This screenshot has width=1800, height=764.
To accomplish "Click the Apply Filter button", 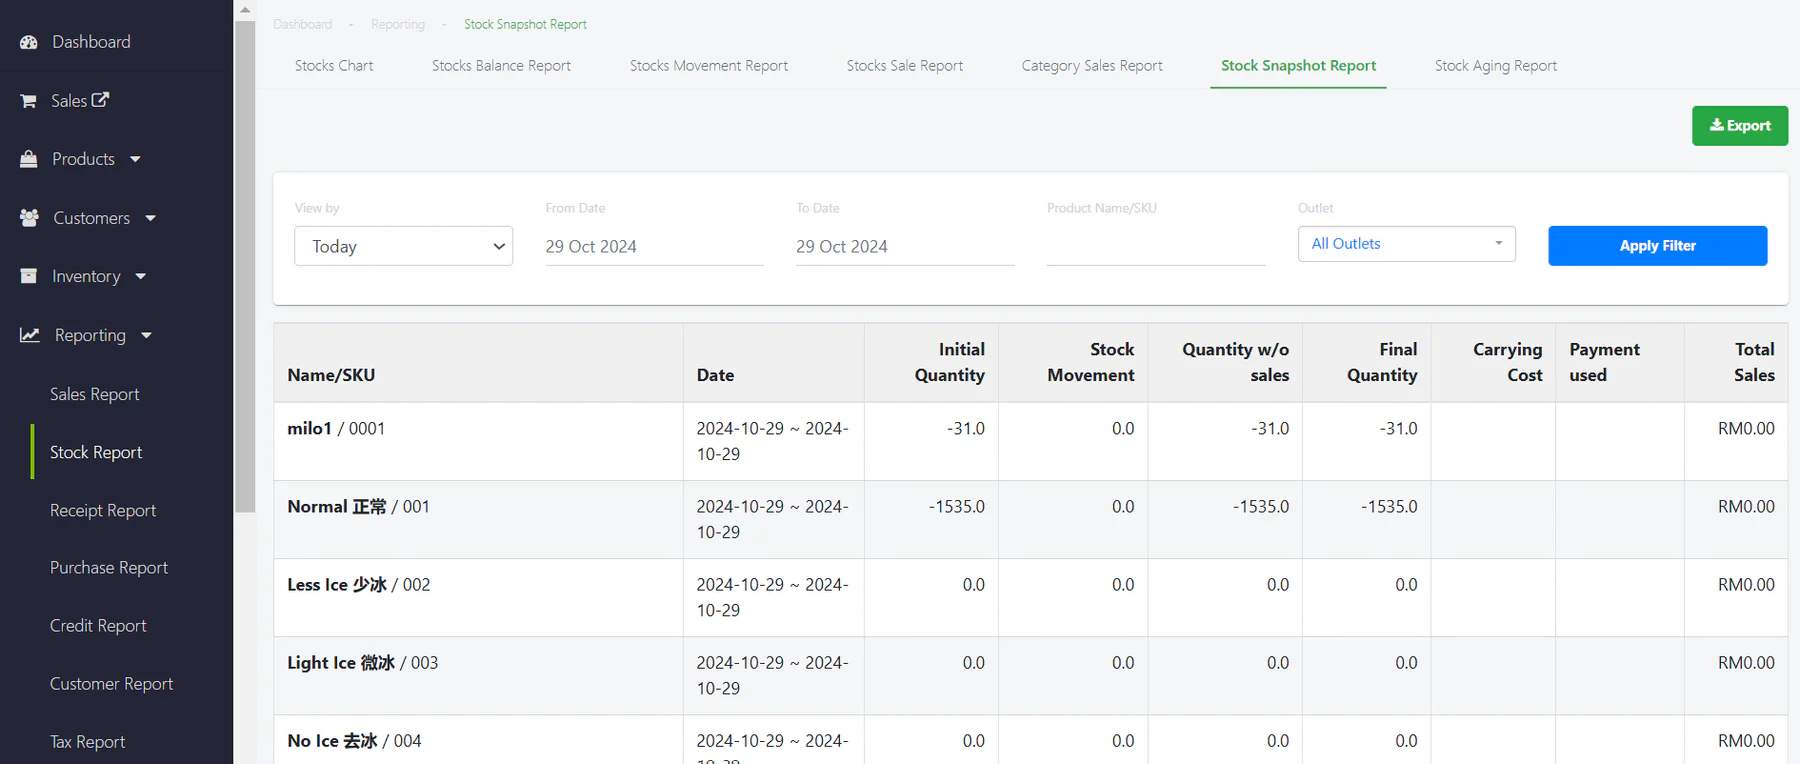I will (x=1657, y=246).
